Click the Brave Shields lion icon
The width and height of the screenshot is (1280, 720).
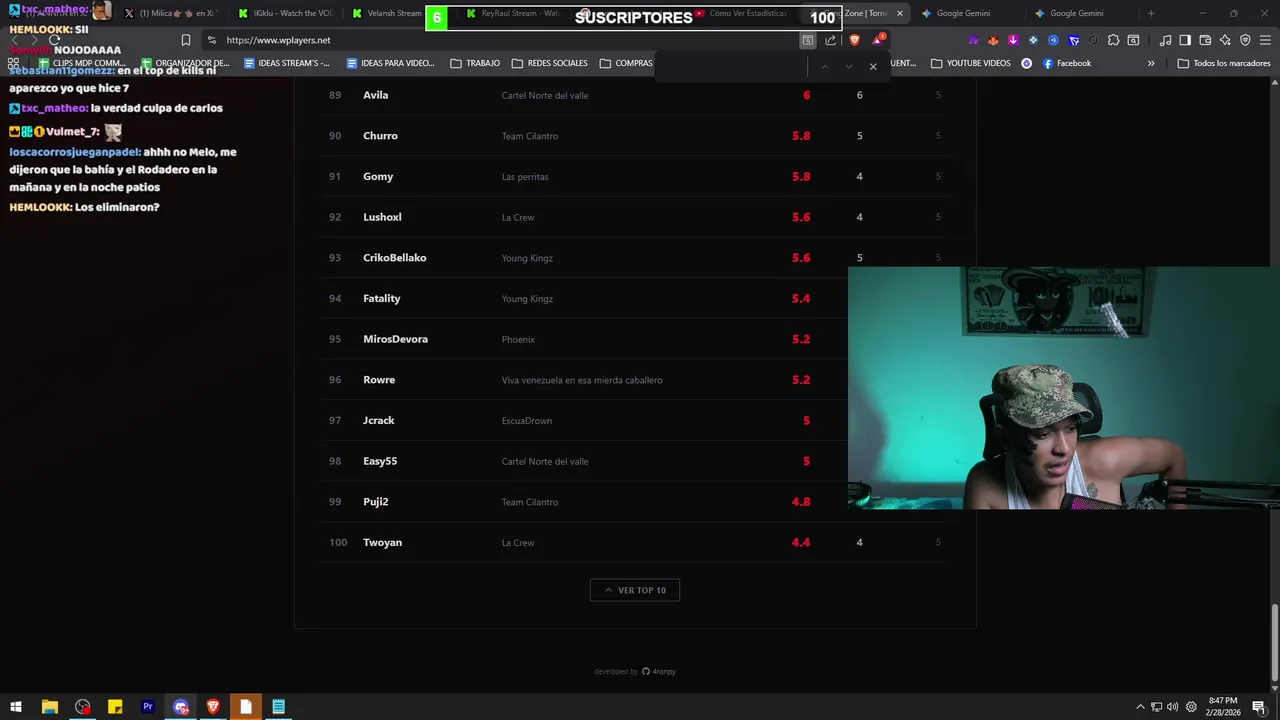tap(854, 40)
